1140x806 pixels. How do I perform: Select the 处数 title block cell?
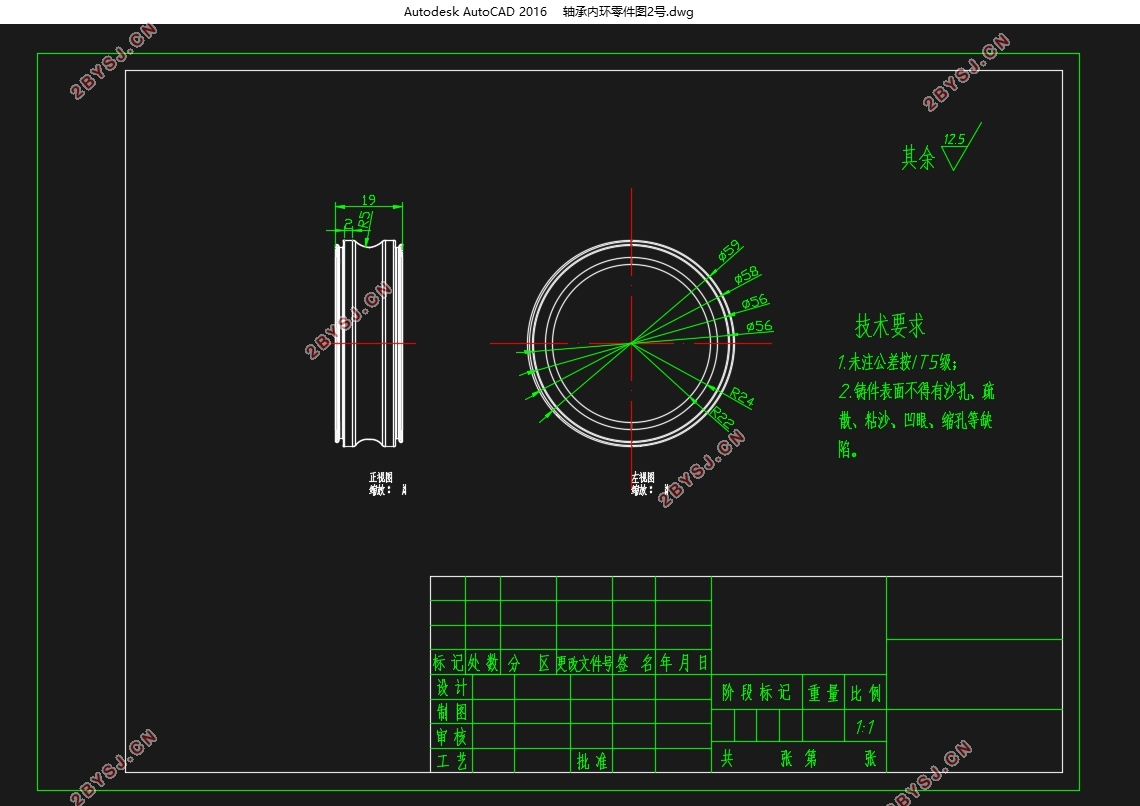[483, 663]
